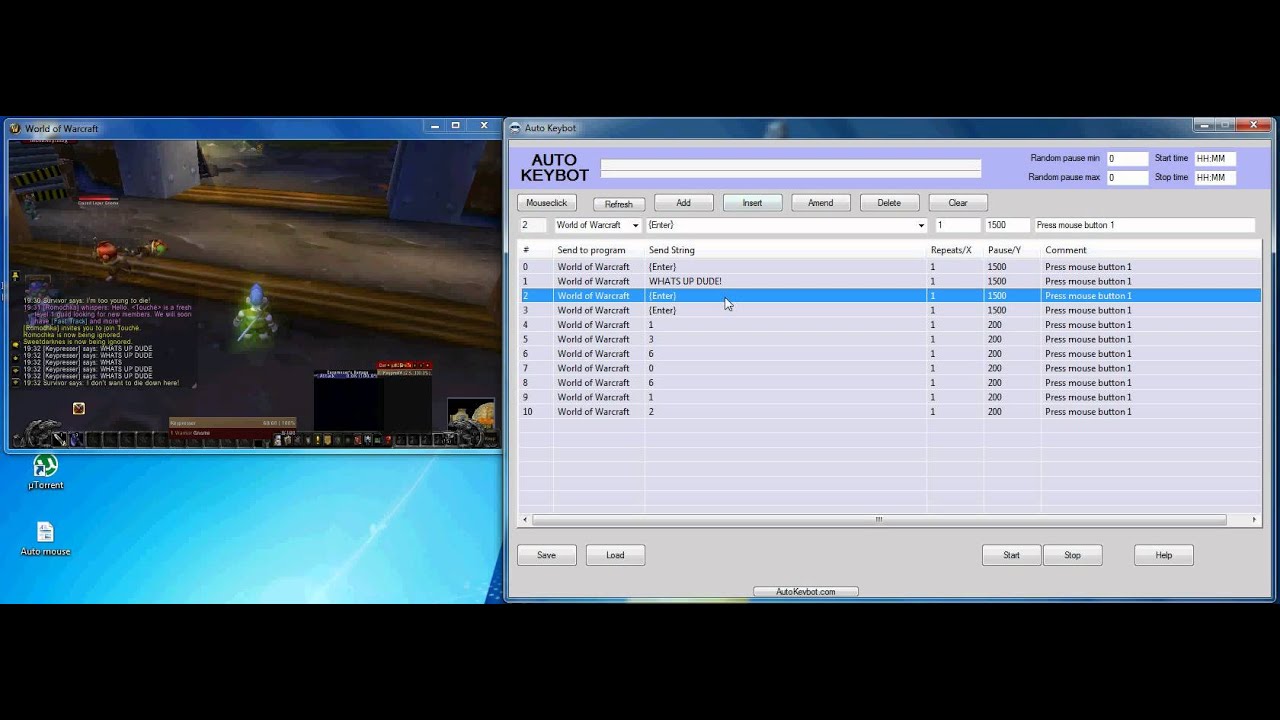Screen dimensions: 1280x720
Task: Click the Repeats input field showing 1
Action: pyautogui.click(x=957, y=225)
